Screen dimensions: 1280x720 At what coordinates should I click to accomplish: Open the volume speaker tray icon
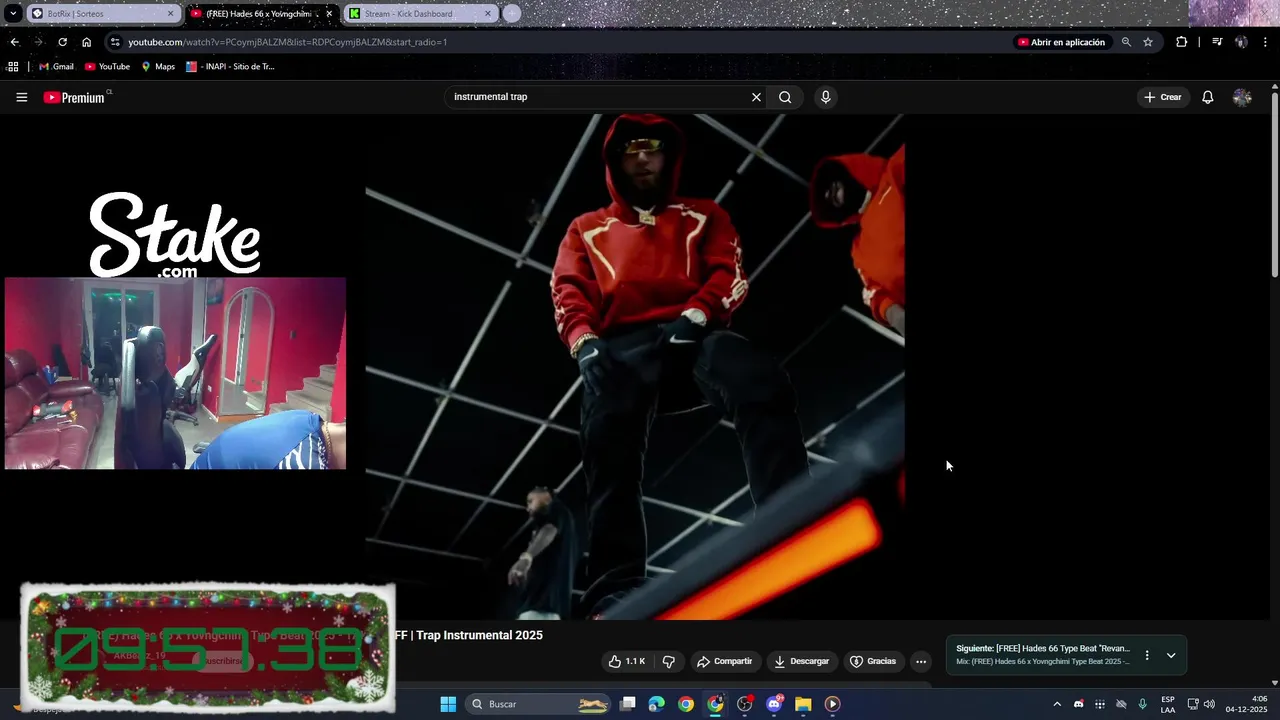tap(1209, 704)
